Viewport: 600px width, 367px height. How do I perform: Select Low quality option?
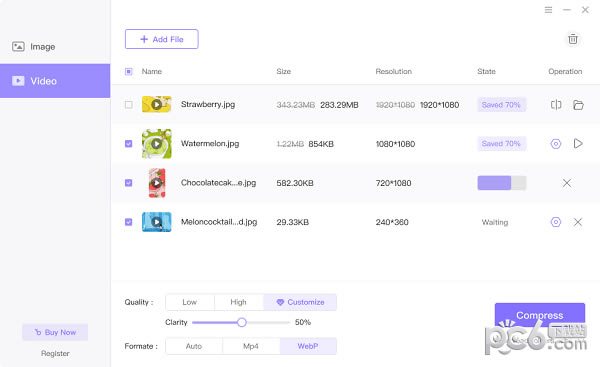coord(190,302)
